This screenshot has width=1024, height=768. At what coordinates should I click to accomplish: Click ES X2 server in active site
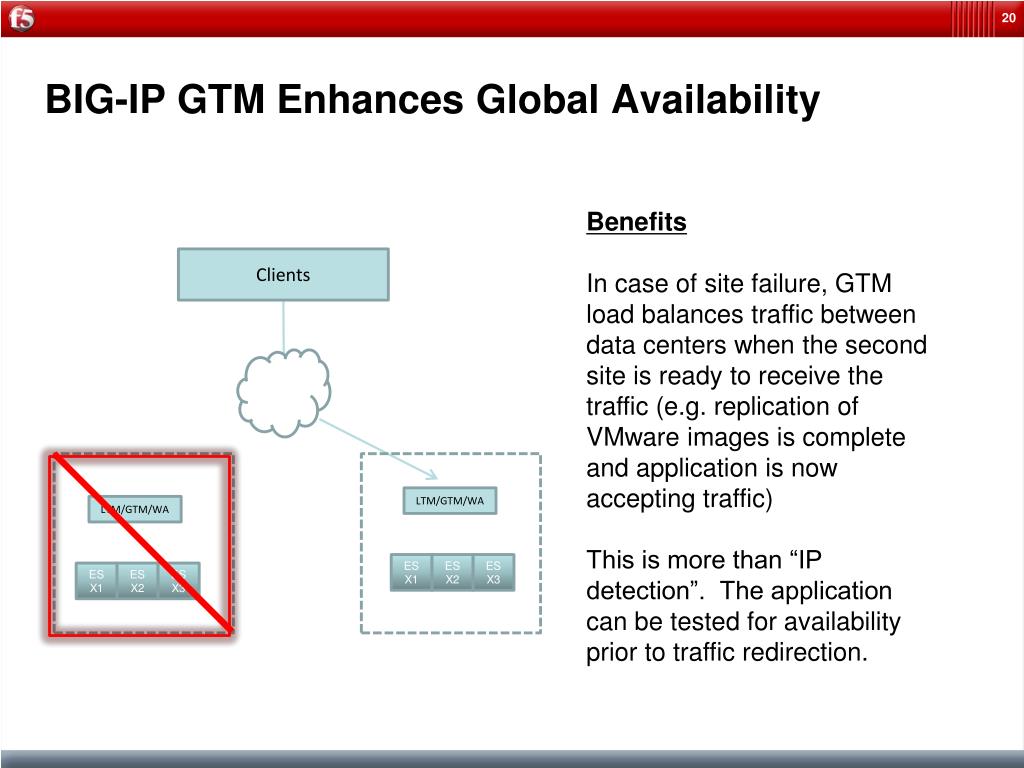click(452, 572)
